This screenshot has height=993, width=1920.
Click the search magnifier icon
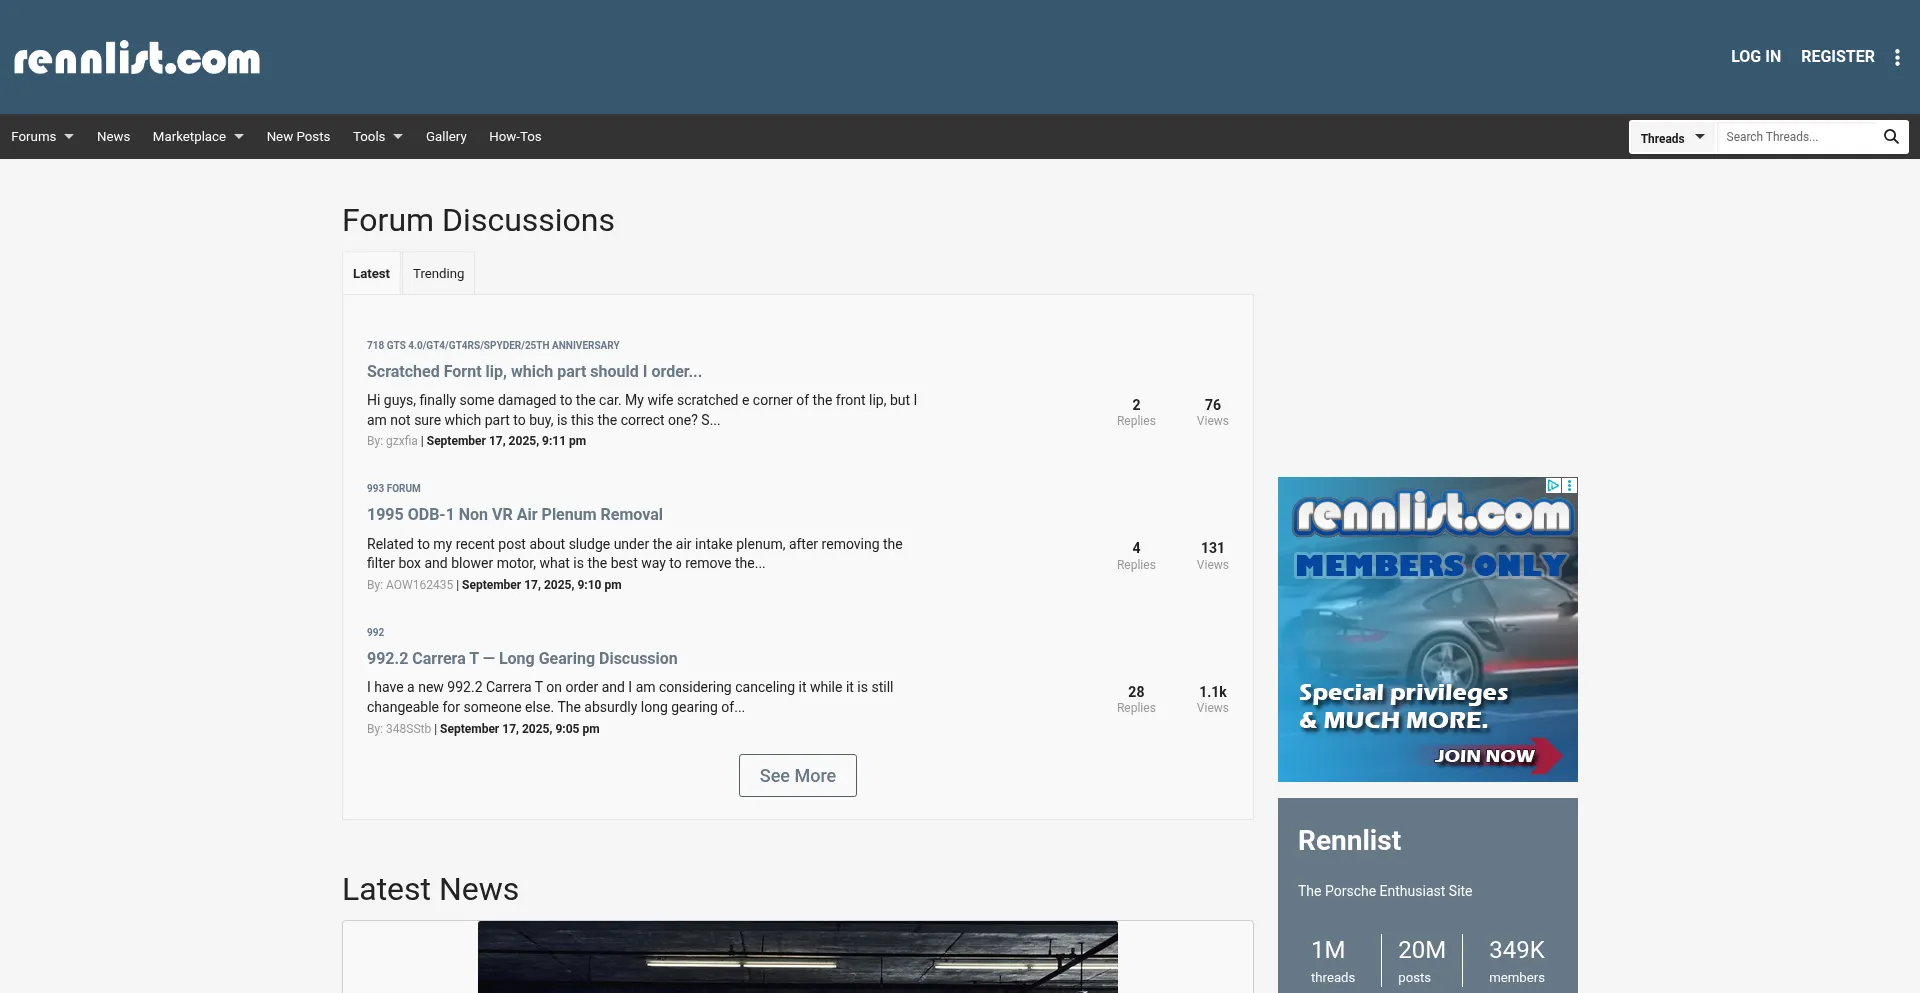[x=1891, y=137]
